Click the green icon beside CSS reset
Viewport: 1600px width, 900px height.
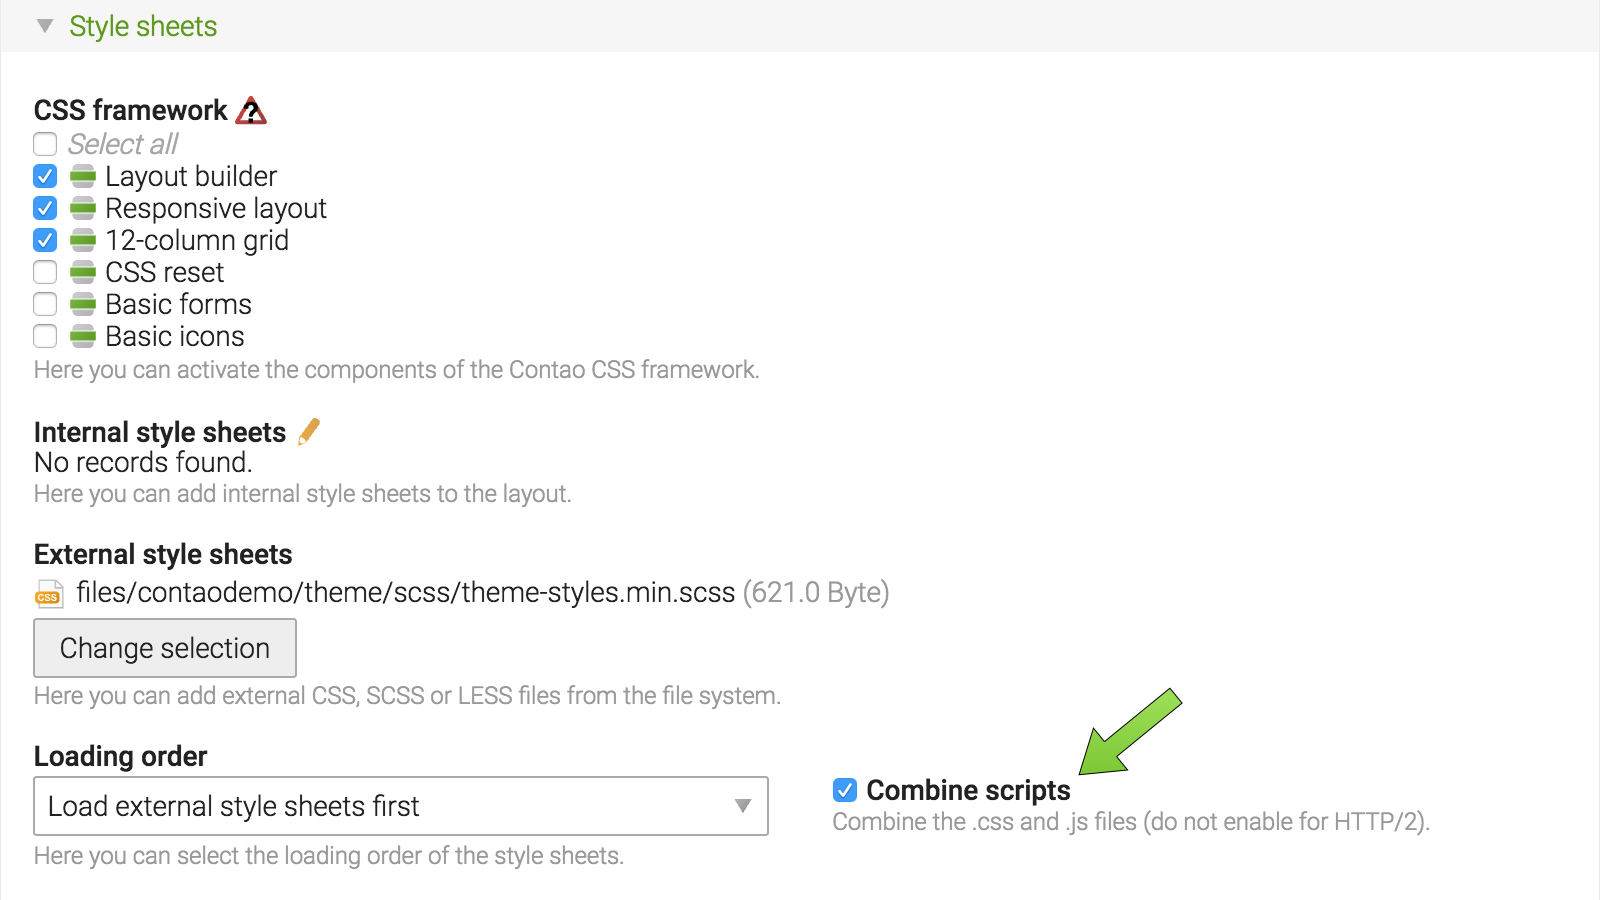click(x=83, y=273)
